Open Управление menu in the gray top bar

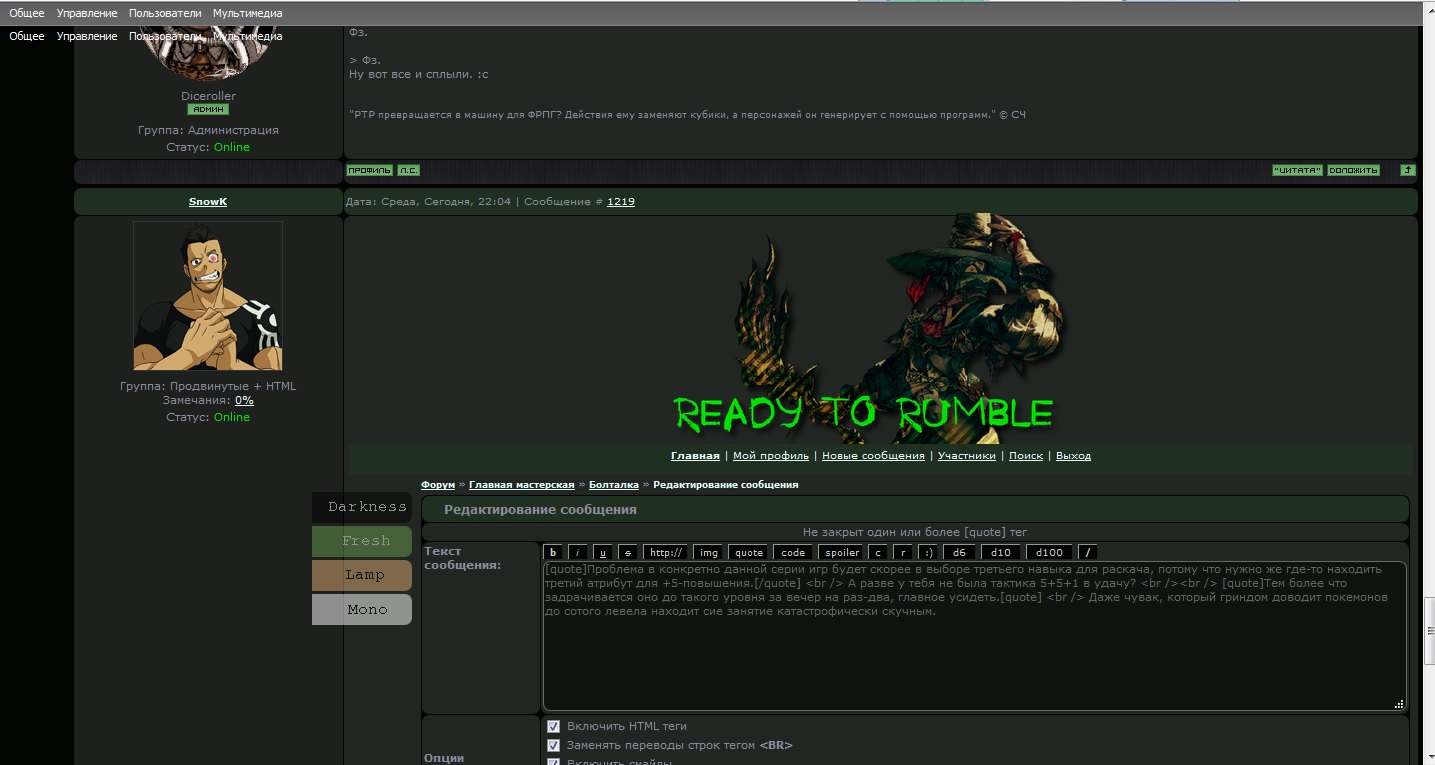coord(87,13)
